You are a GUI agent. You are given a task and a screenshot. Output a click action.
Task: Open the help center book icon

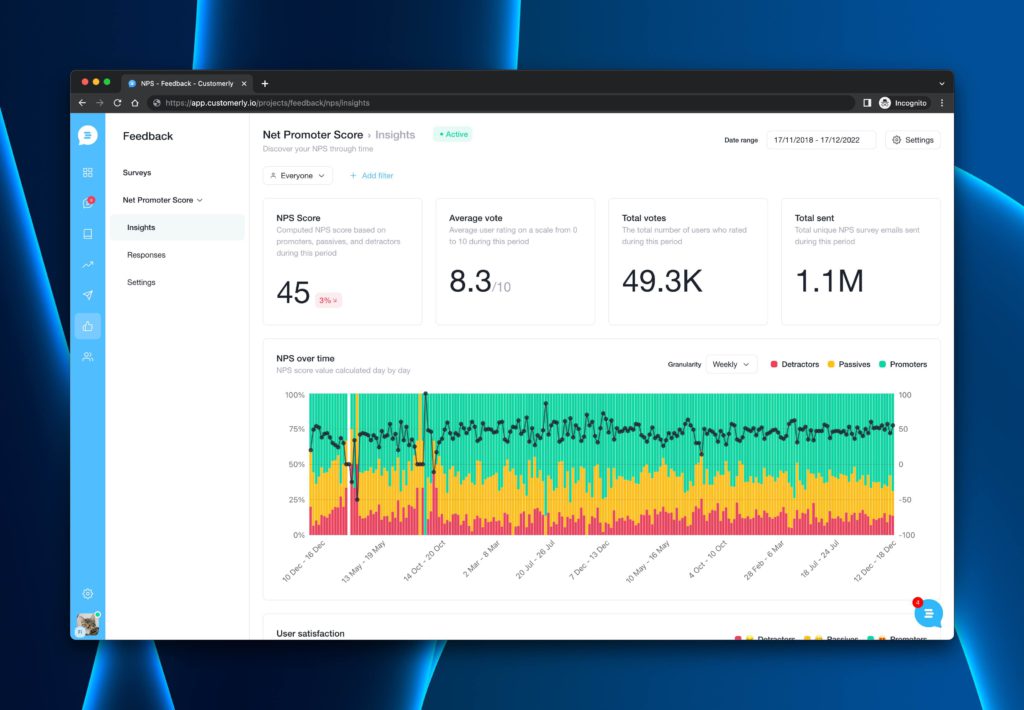click(x=88, y=234)
